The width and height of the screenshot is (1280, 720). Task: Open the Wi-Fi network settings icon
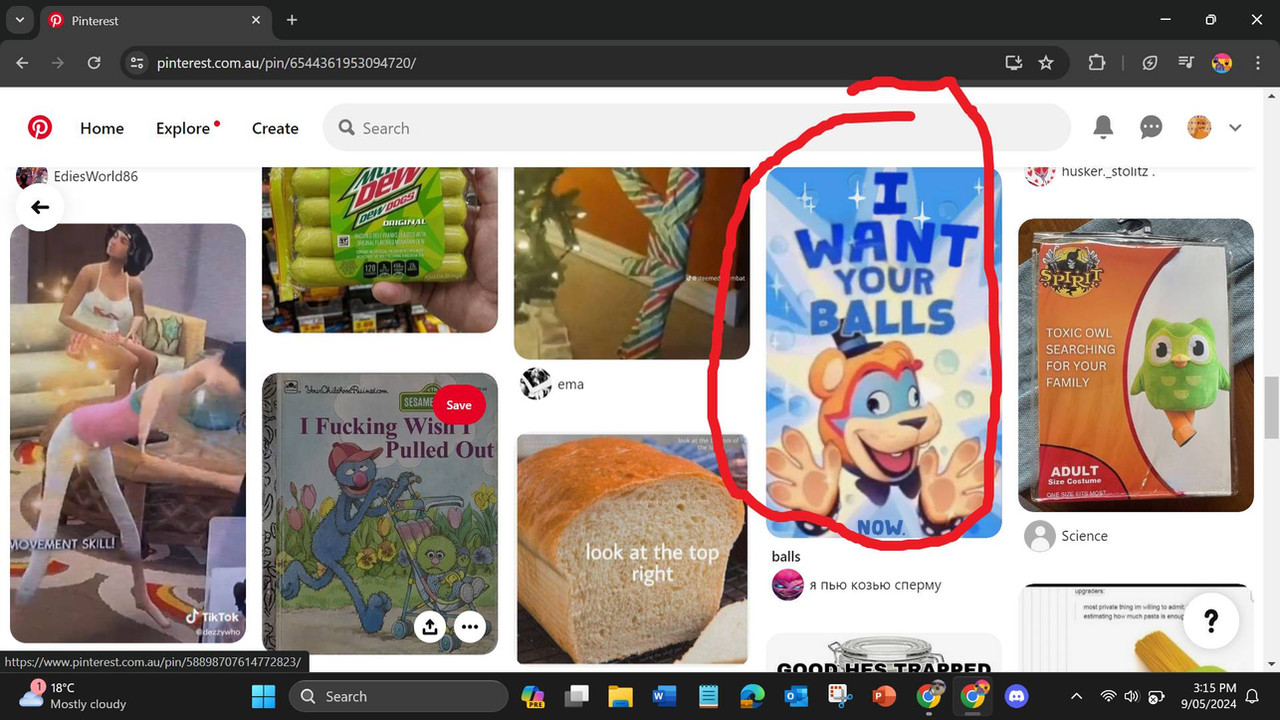1108,696
